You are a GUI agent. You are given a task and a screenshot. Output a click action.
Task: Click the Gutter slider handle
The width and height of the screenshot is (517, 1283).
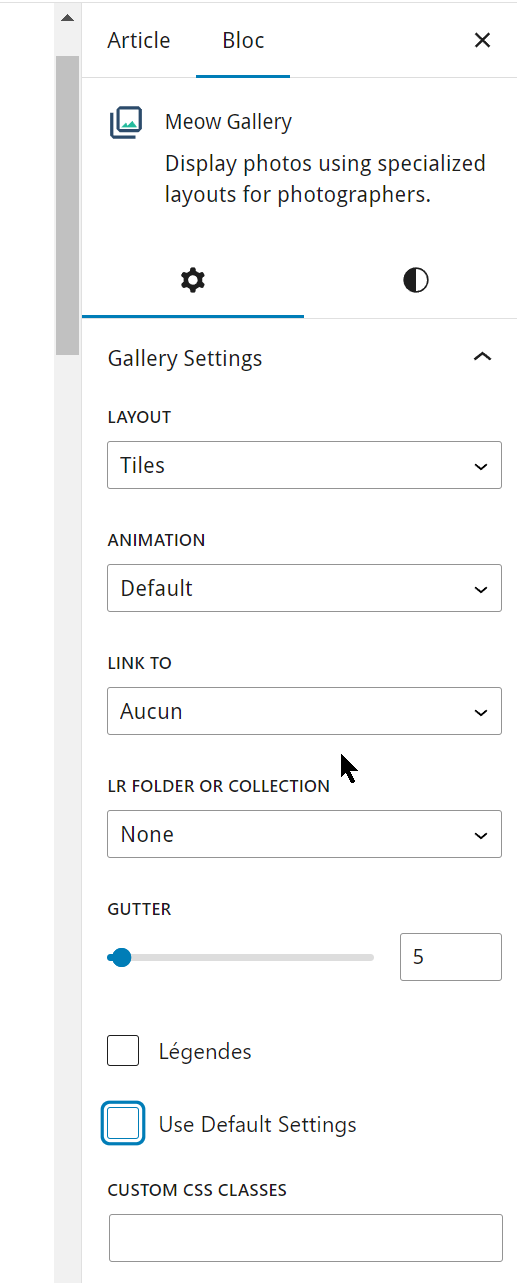point(121,958)
